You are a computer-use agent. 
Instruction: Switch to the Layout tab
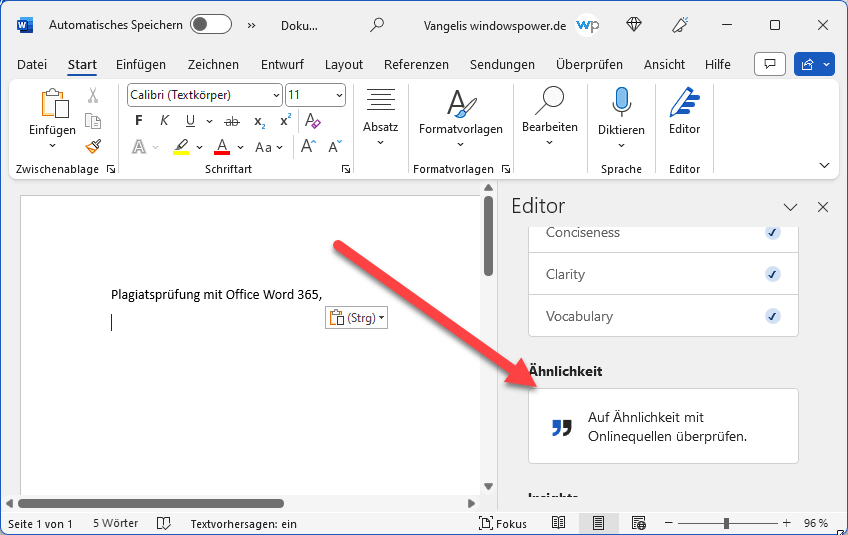pos(344,64)
